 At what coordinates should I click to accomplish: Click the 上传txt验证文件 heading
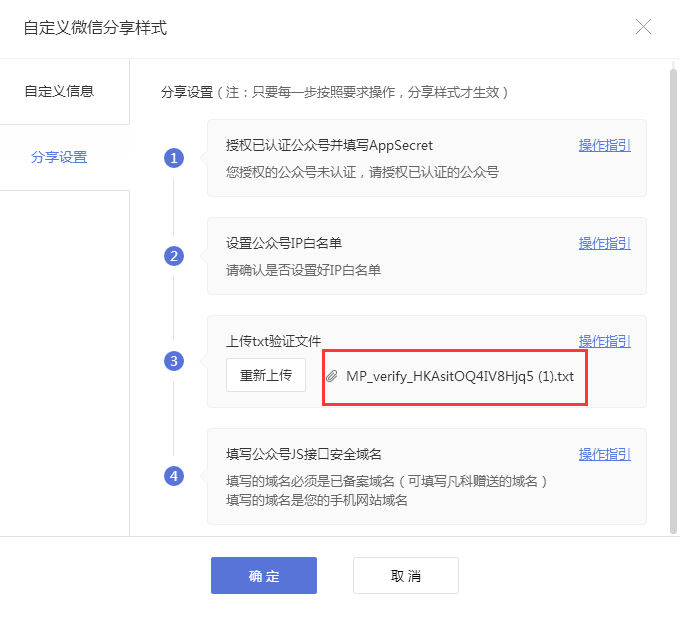(x=274, y=341)
